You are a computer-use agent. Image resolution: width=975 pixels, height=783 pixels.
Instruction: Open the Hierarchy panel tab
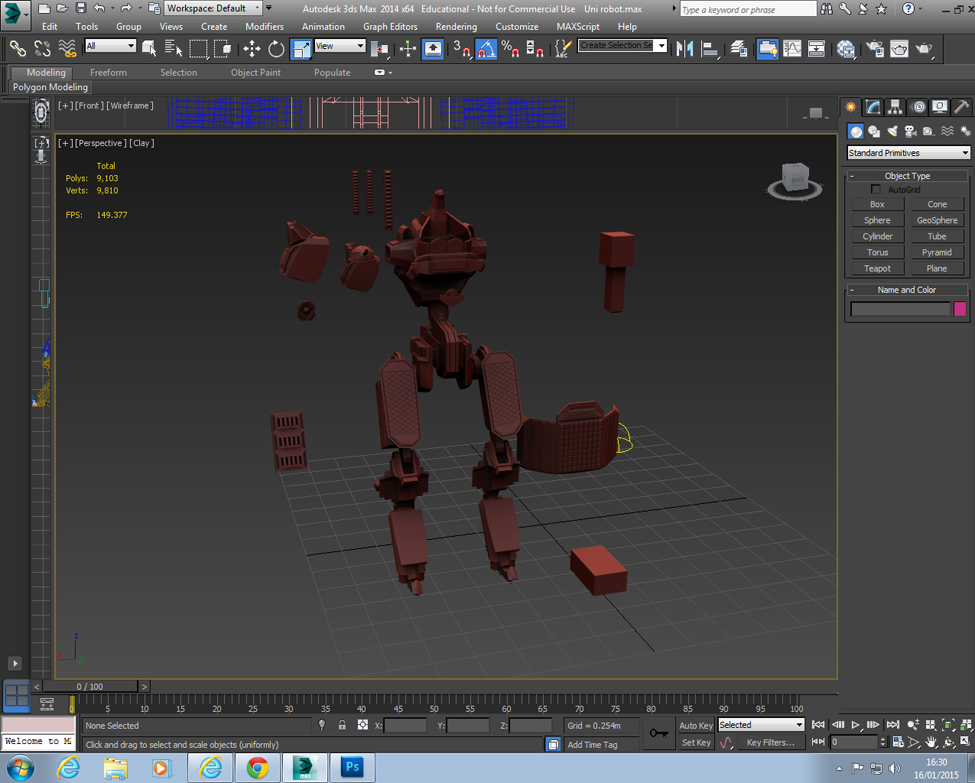(x=895, y=108)
